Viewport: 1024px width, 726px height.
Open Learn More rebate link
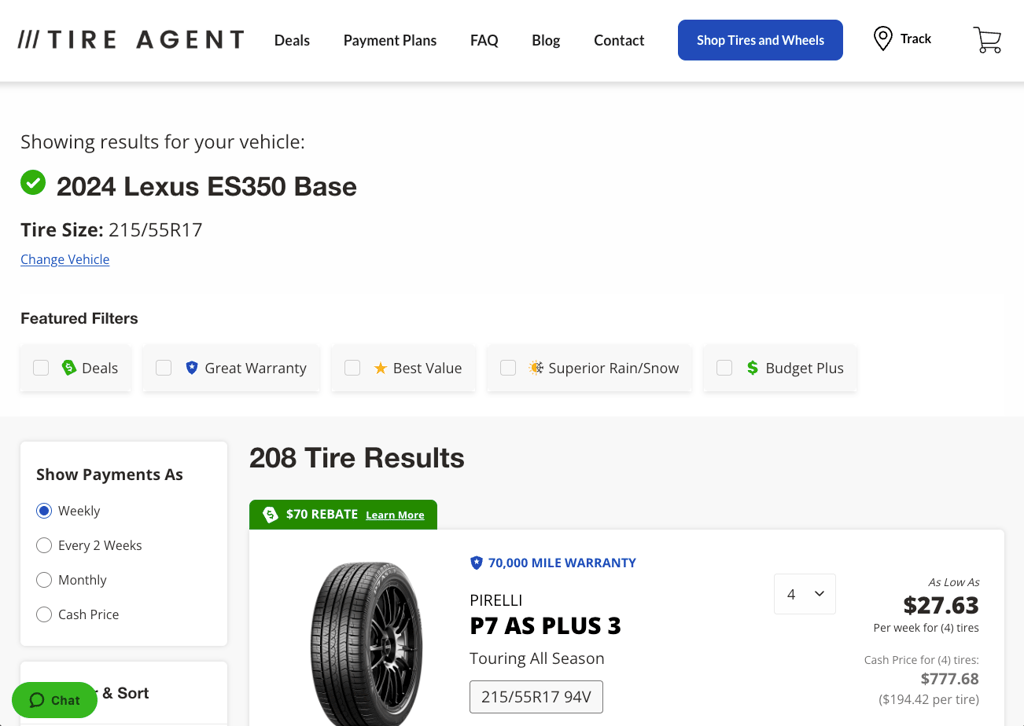click(394, 515)
